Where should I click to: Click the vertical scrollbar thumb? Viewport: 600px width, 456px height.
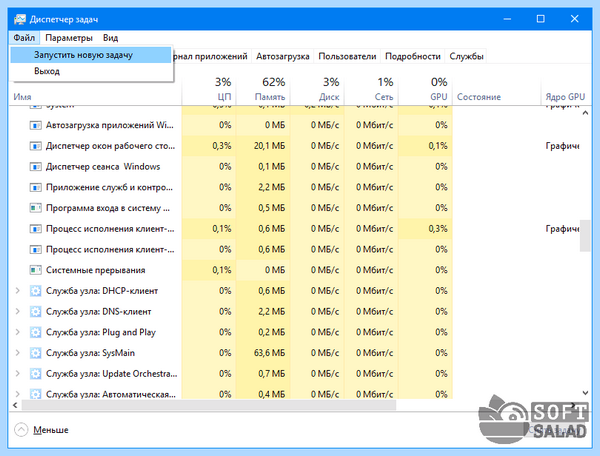click(x=585, y=235)
